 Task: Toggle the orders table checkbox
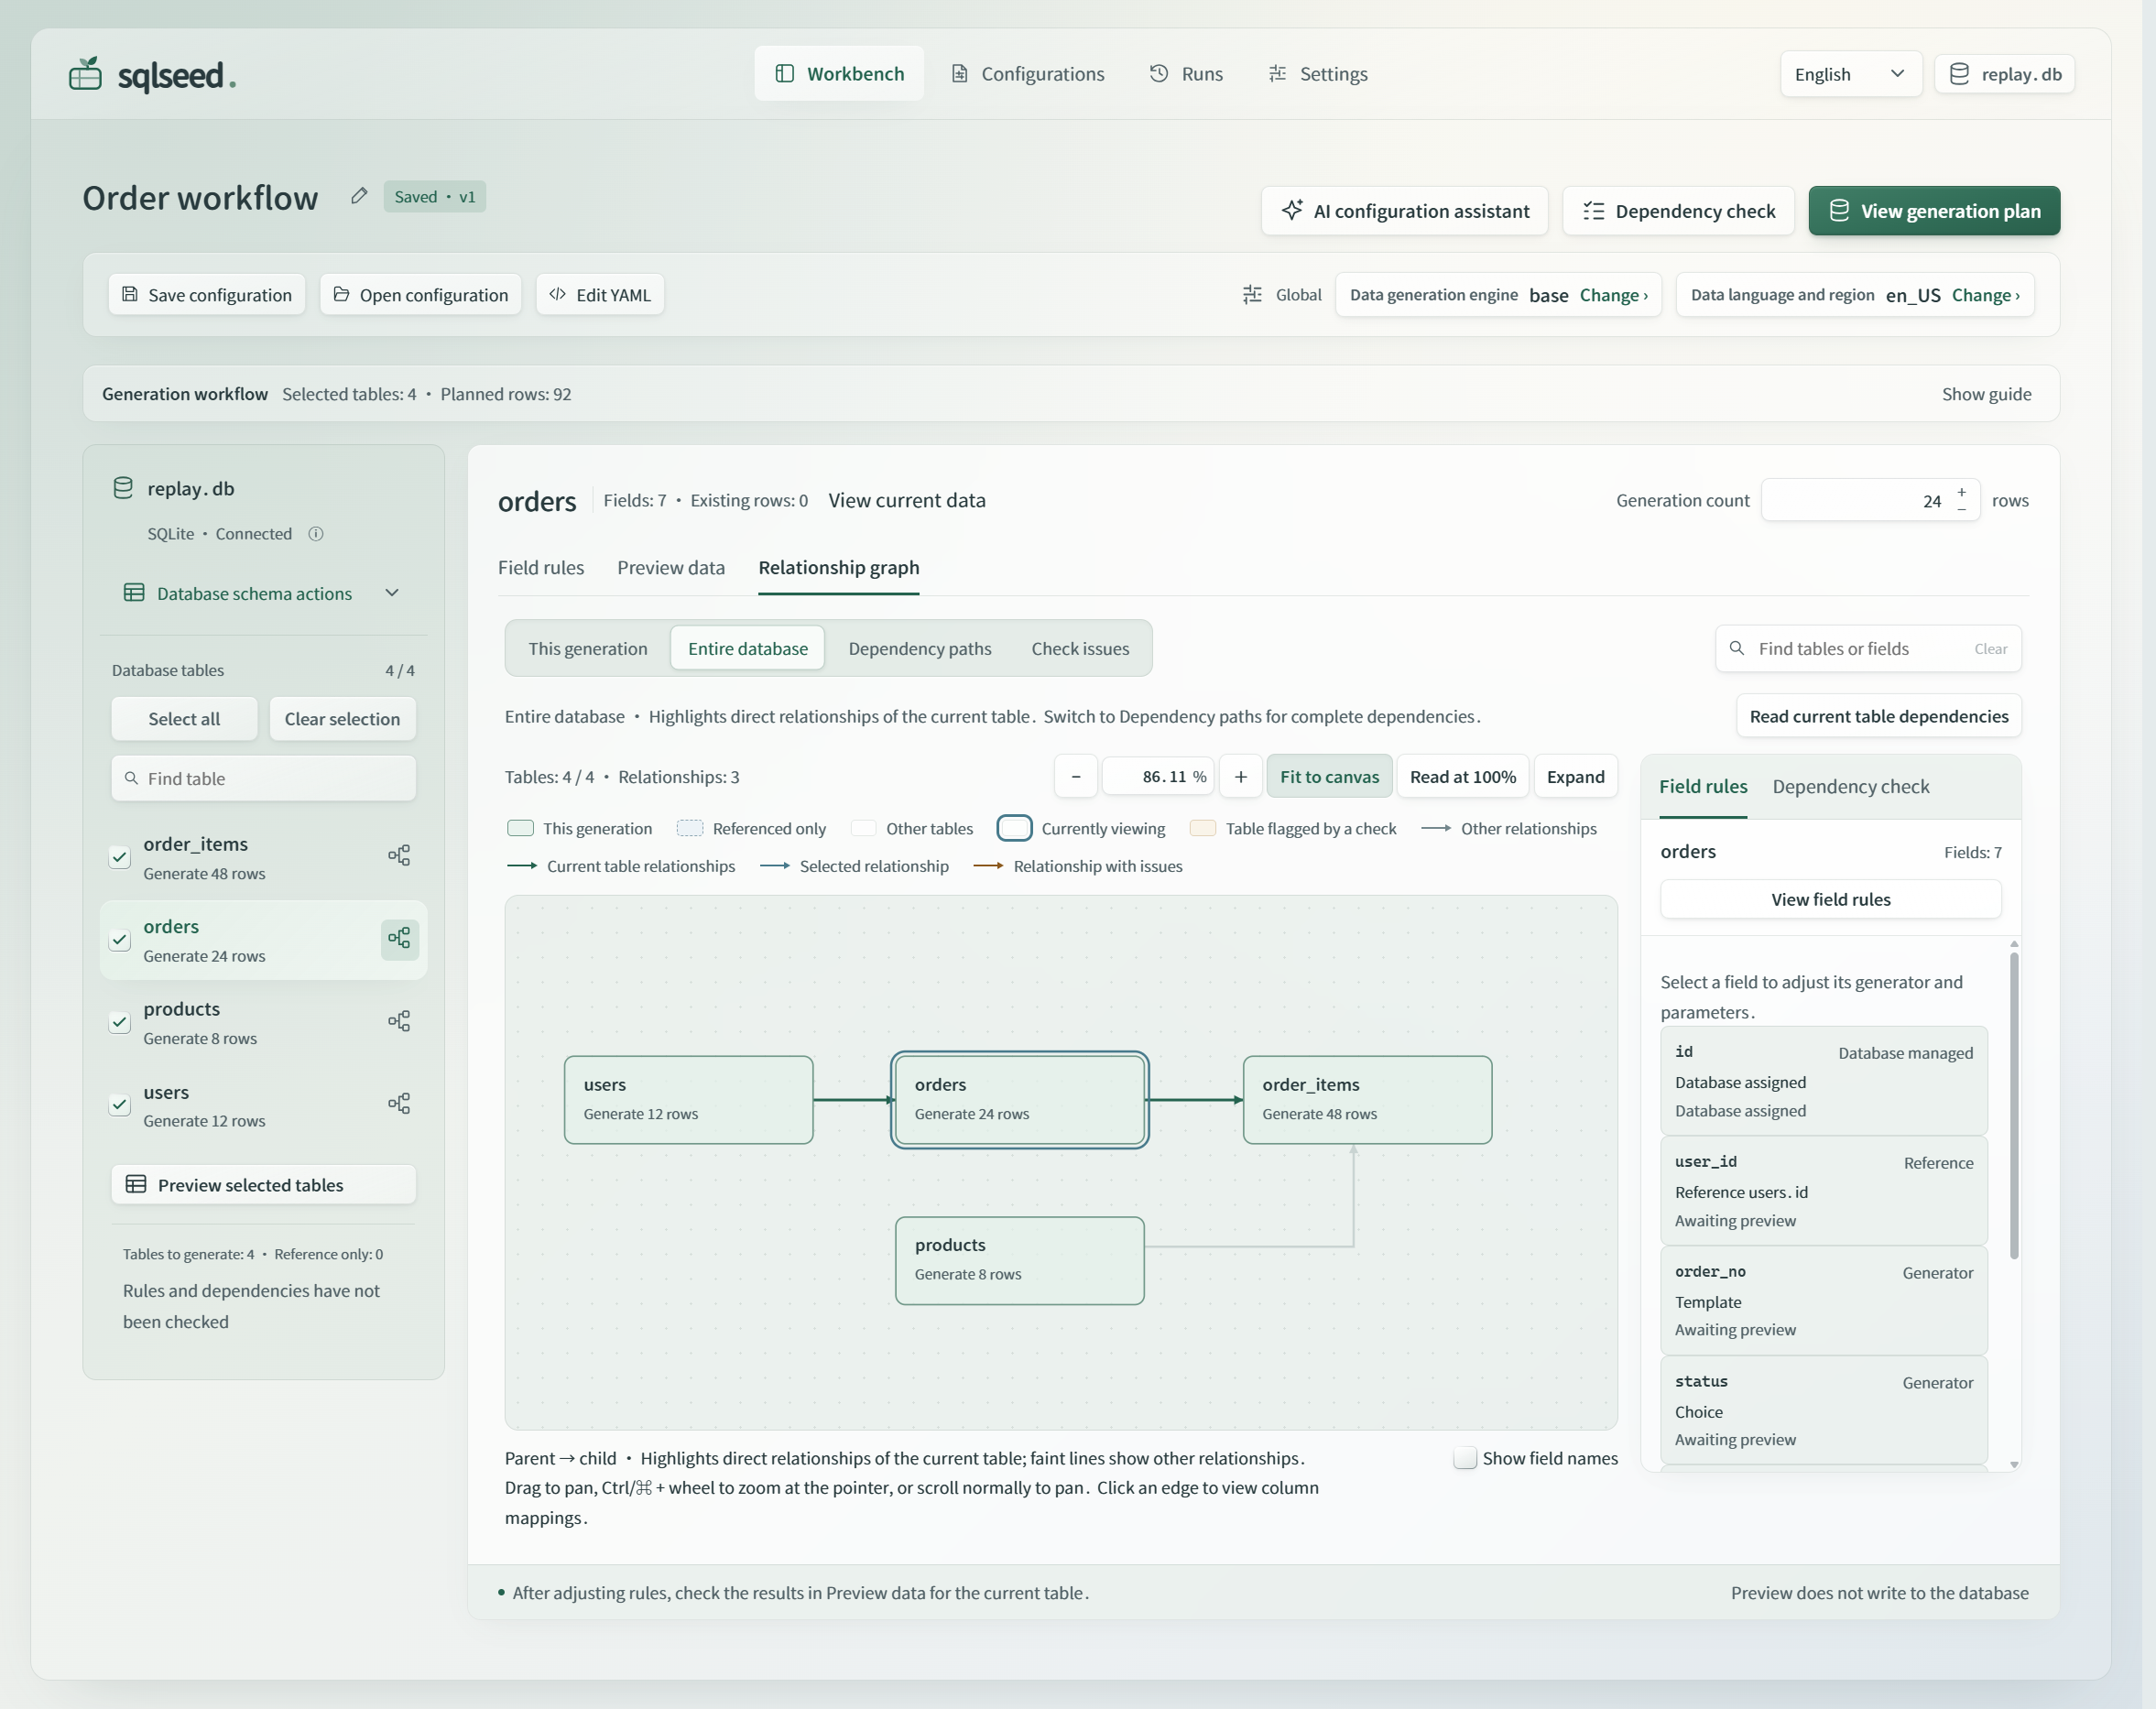coord(120,940)
